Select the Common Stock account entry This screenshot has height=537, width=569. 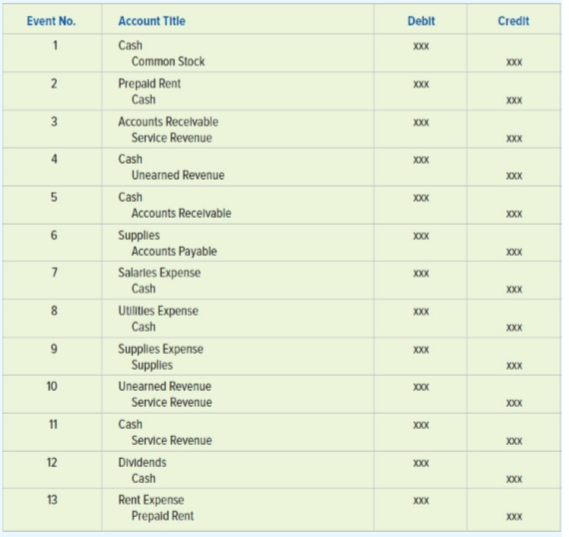coord(168,61)
